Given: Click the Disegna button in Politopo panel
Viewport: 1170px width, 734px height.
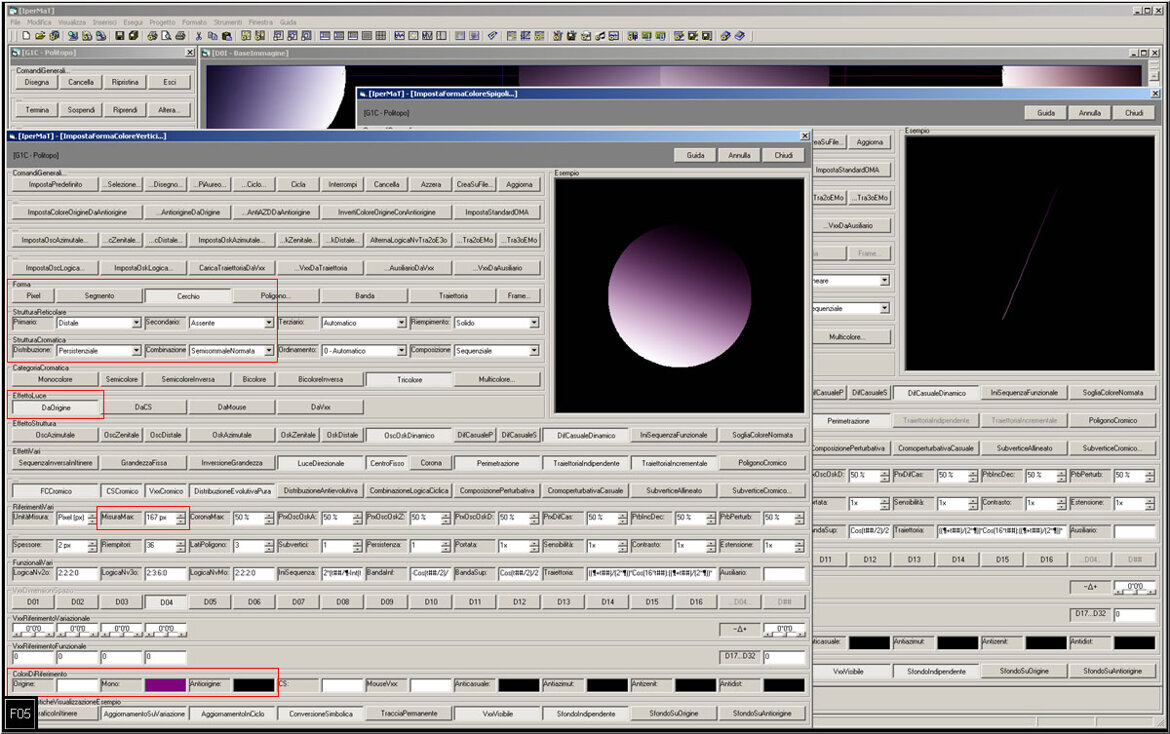Looking at the screenshot, I should pos(37,83).
